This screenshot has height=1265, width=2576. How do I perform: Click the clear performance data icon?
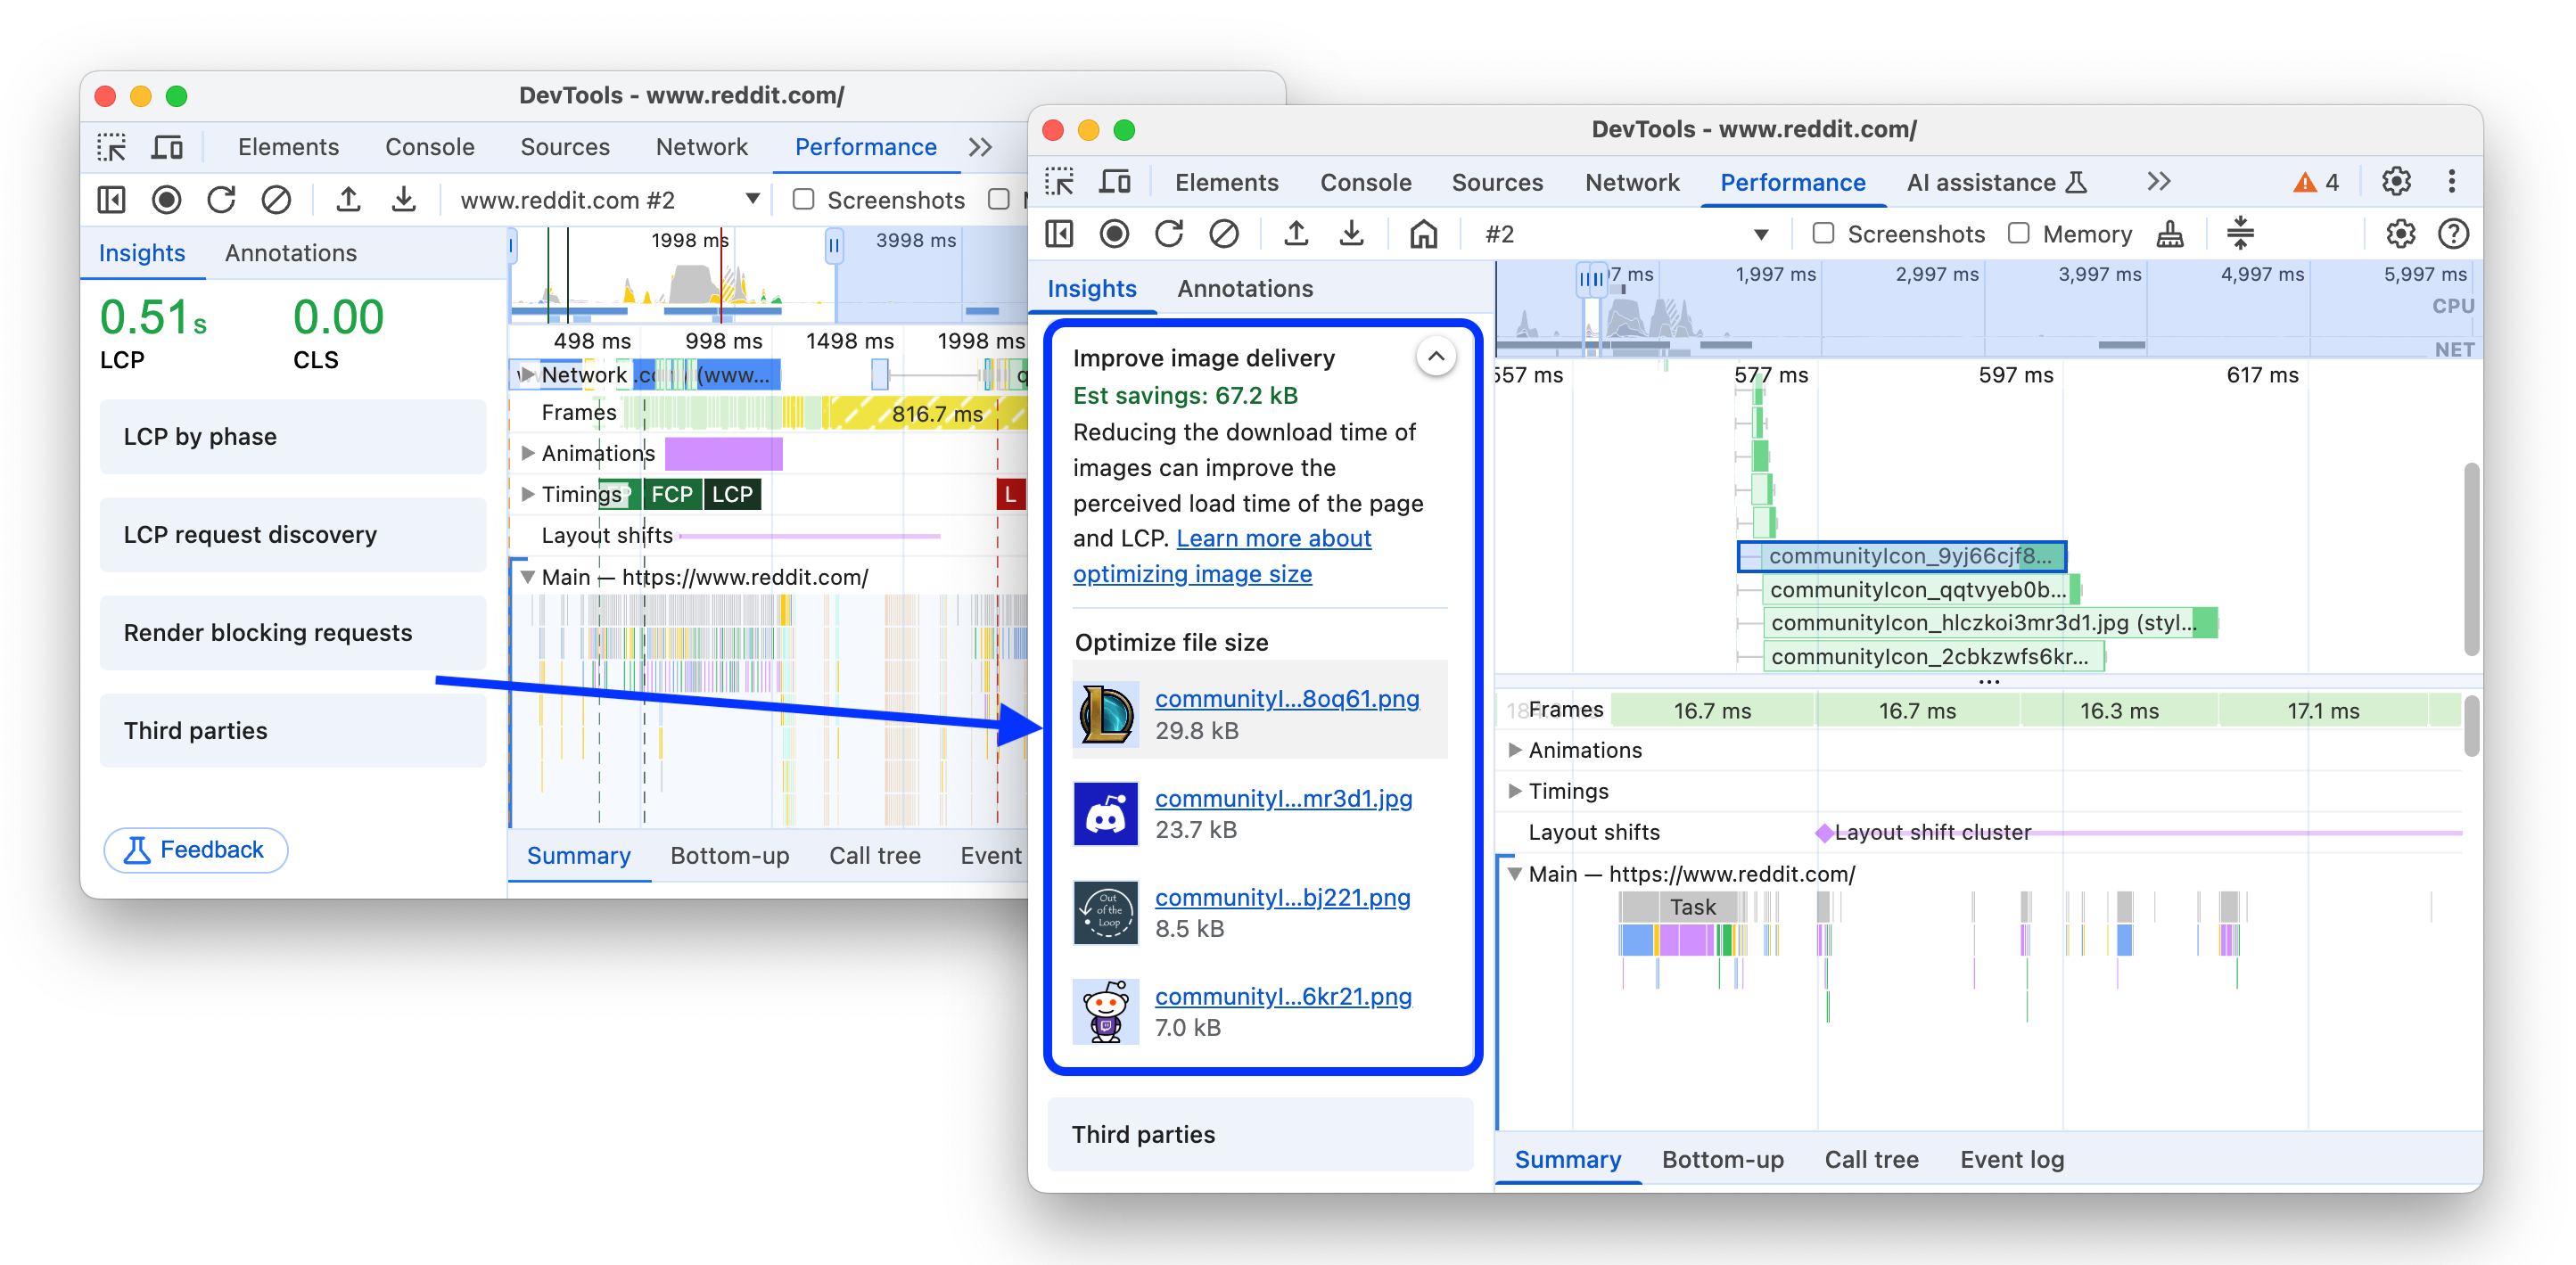pyautogui.click(x=1227, y=235)
